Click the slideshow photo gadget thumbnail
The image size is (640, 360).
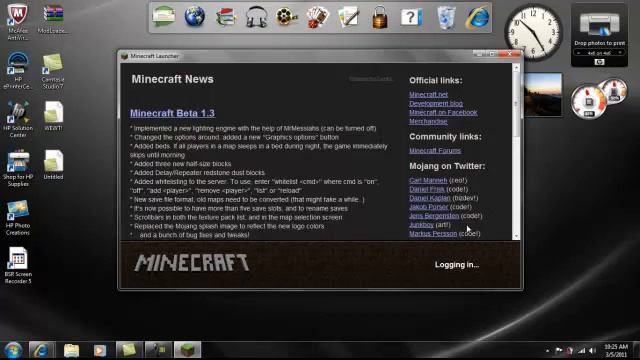pyautogui.click(x=543, y=95)
